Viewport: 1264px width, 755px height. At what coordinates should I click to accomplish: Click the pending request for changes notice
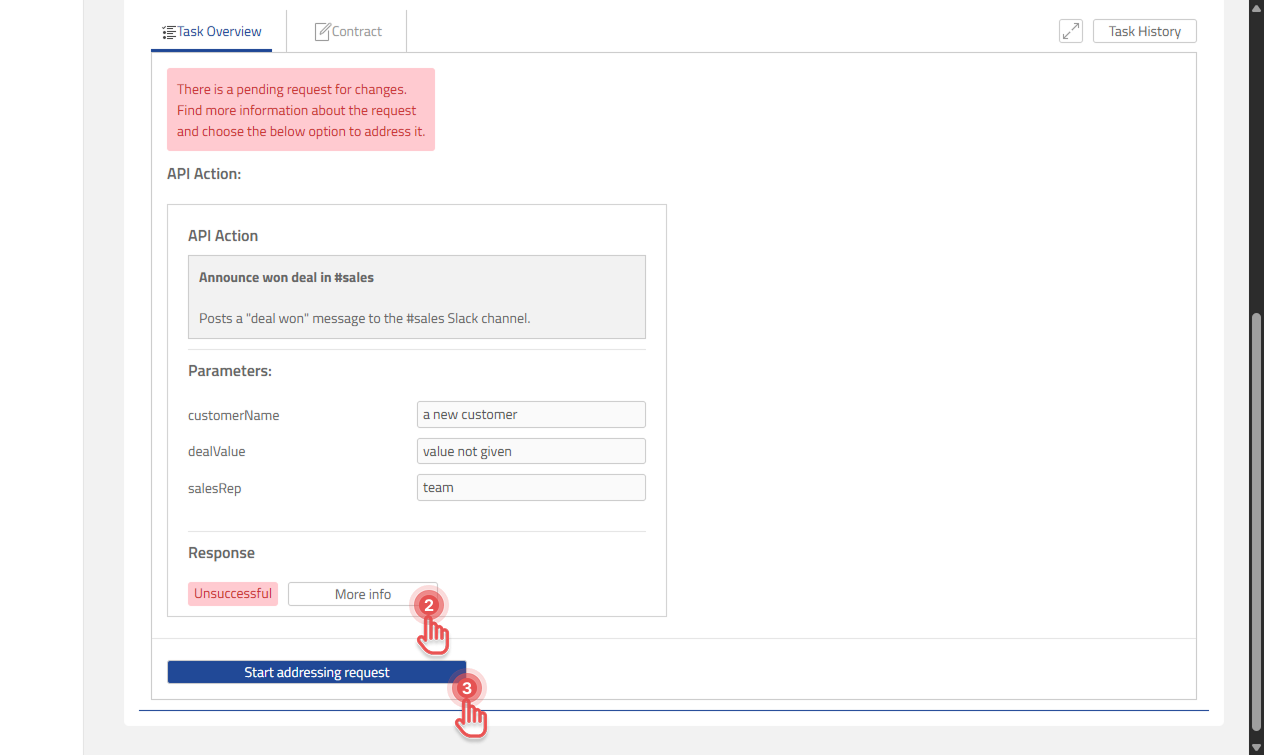pyautogui.click(x=301, y=110)
